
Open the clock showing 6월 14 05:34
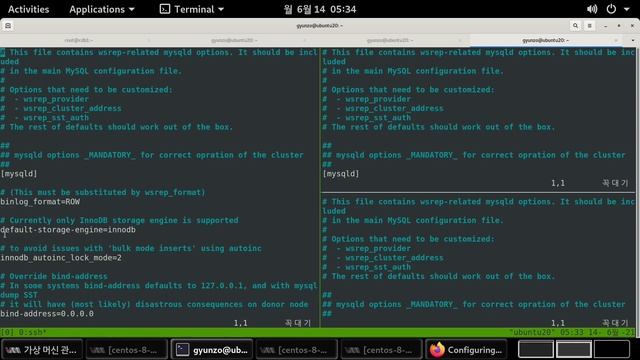(x=320, y=9)
